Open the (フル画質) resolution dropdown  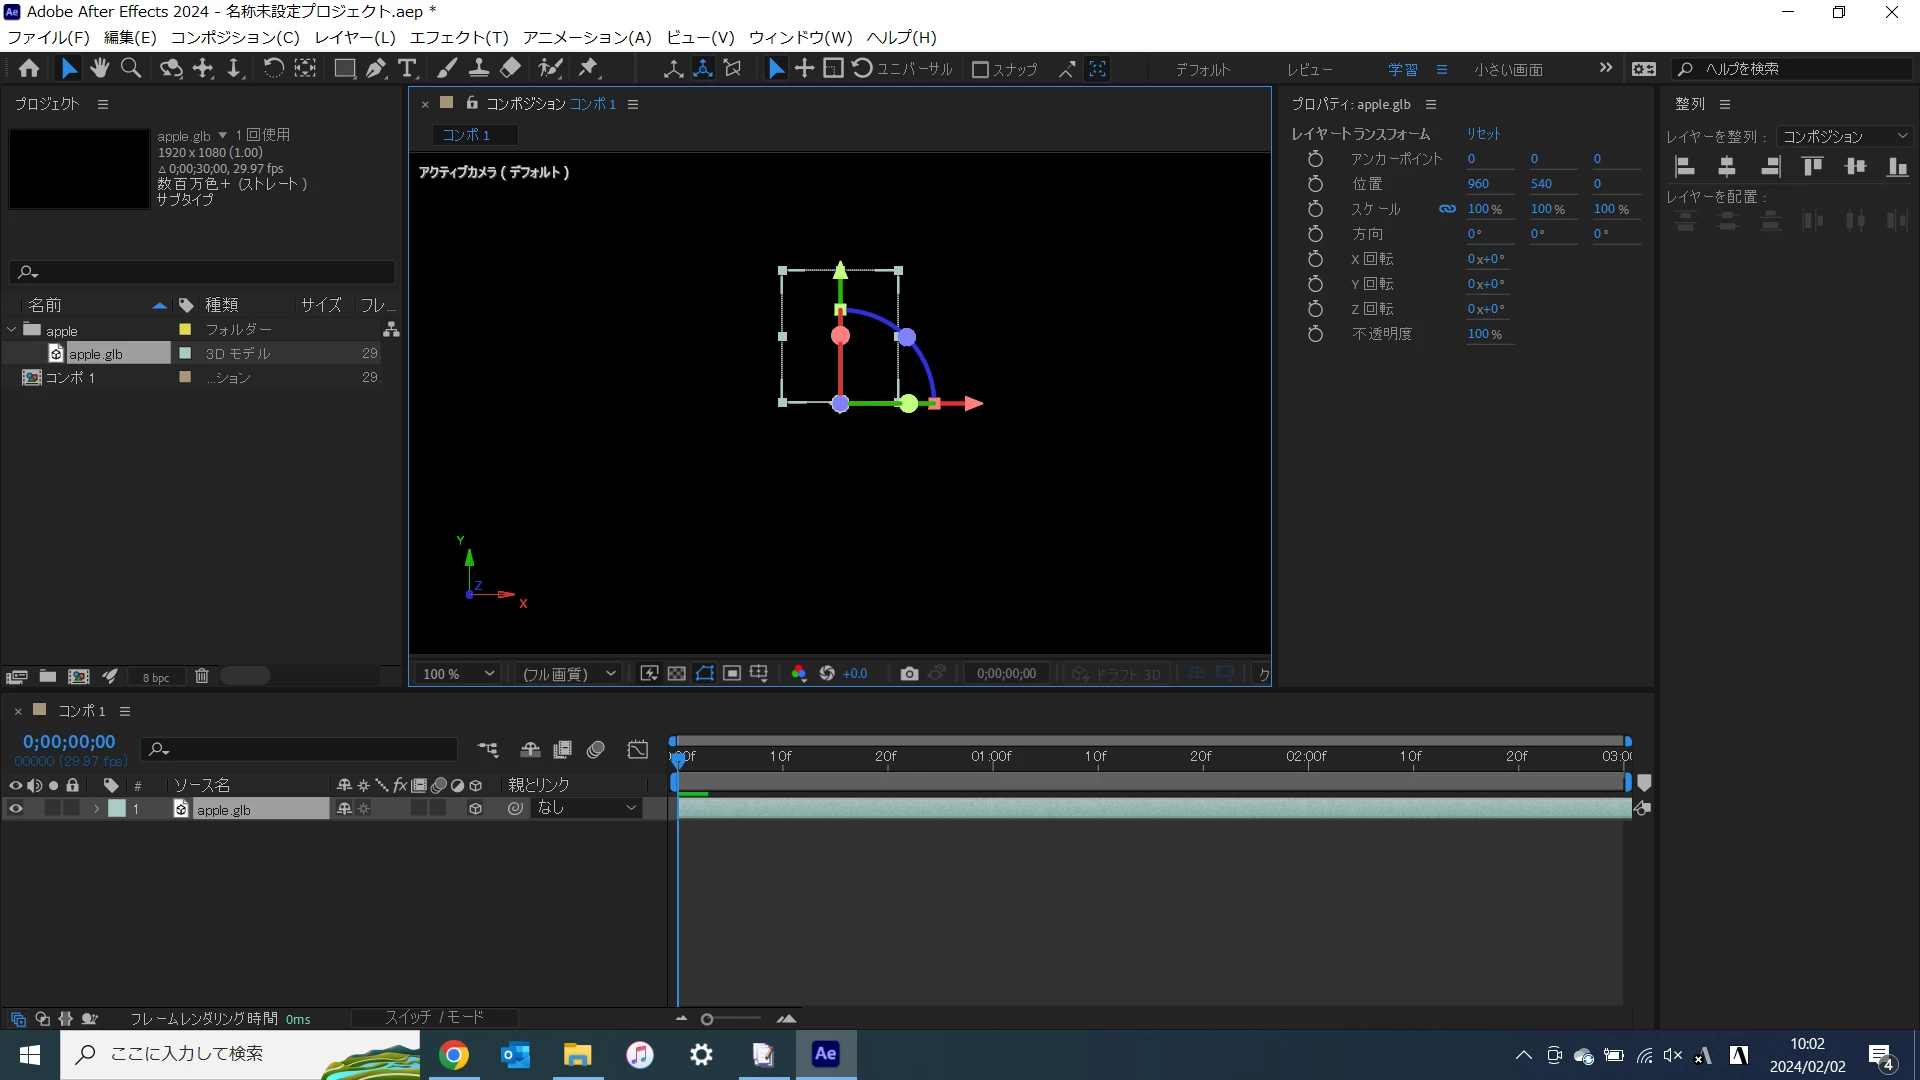(569, 674)
